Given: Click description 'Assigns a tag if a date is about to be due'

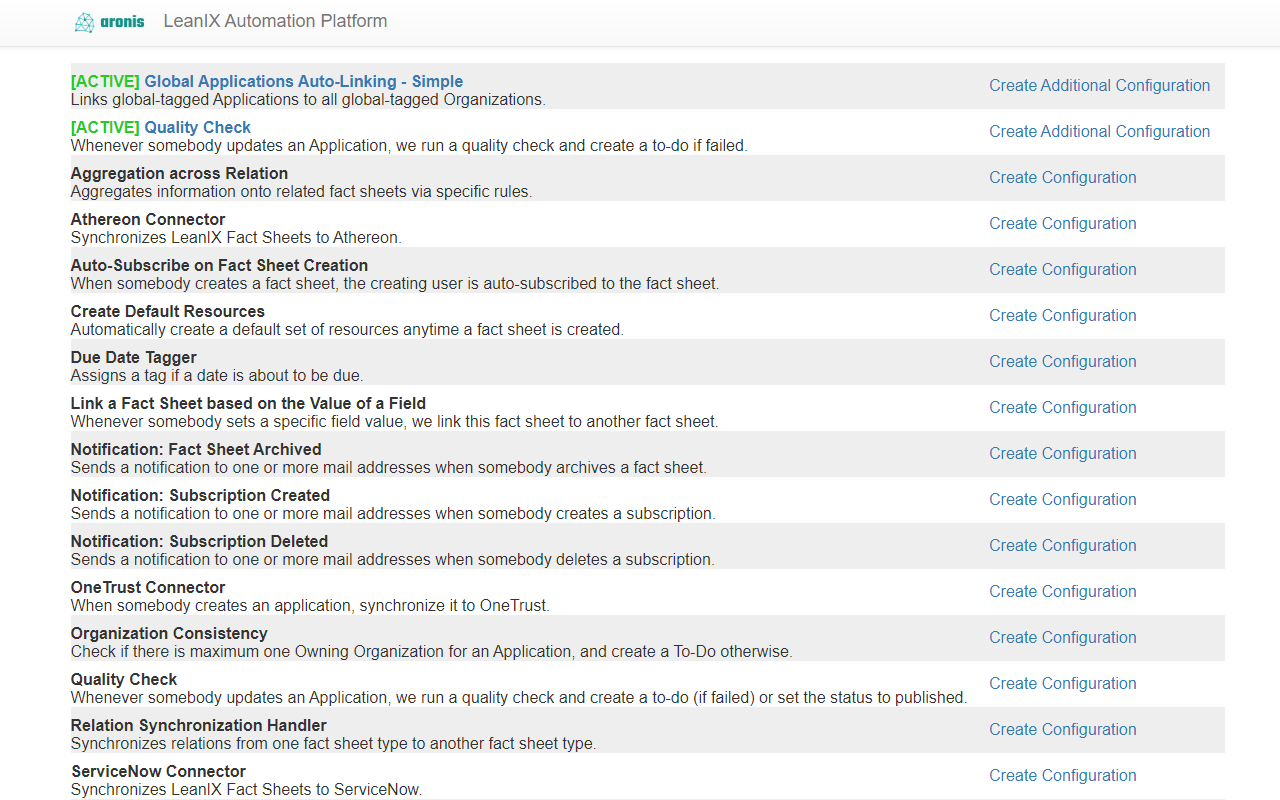Looking at the screenshot, I should tap(217, 376).
